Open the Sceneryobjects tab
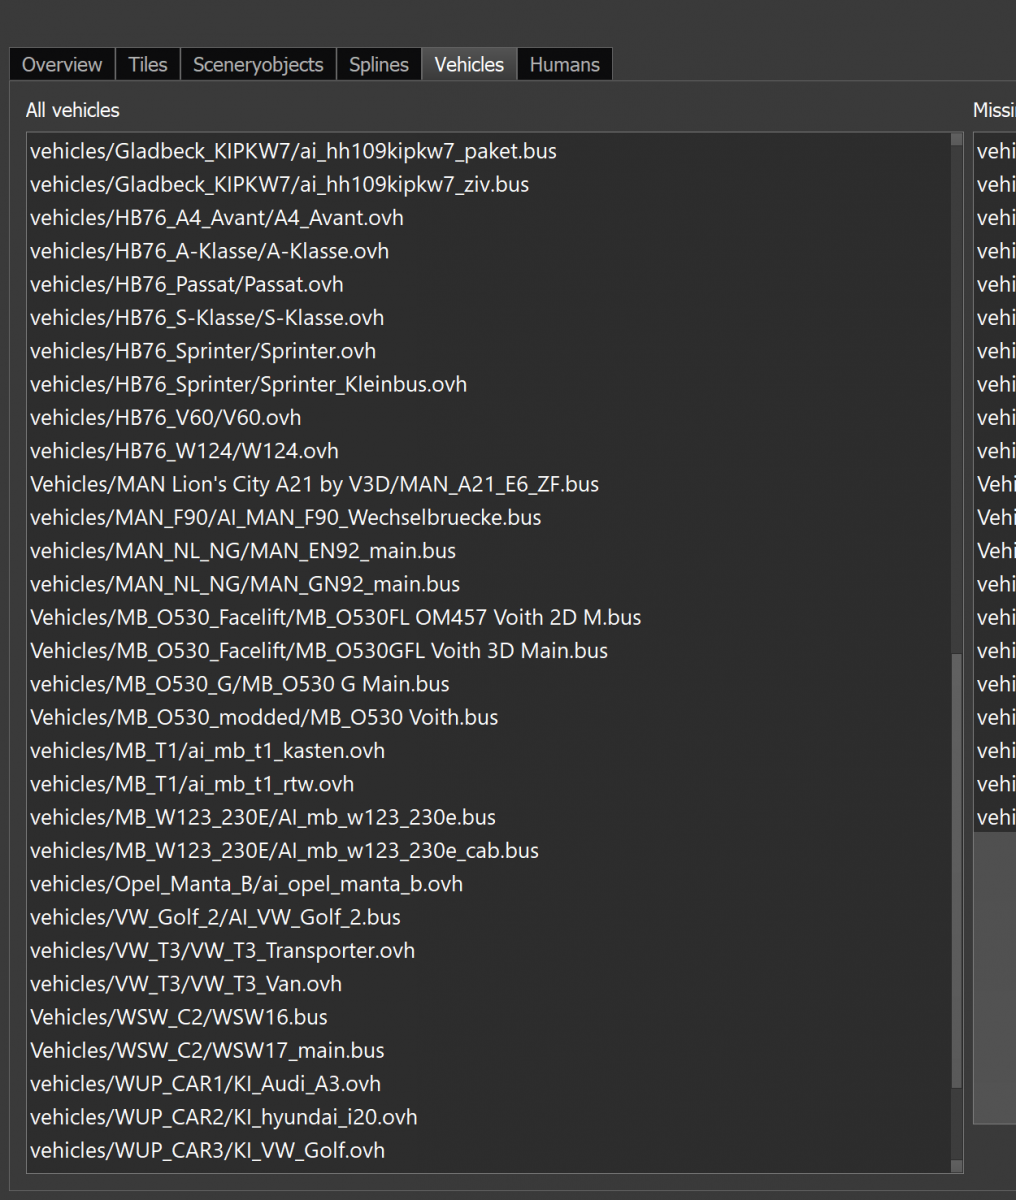This screenshot has width=1016, height=1200. tap(258, 65)
